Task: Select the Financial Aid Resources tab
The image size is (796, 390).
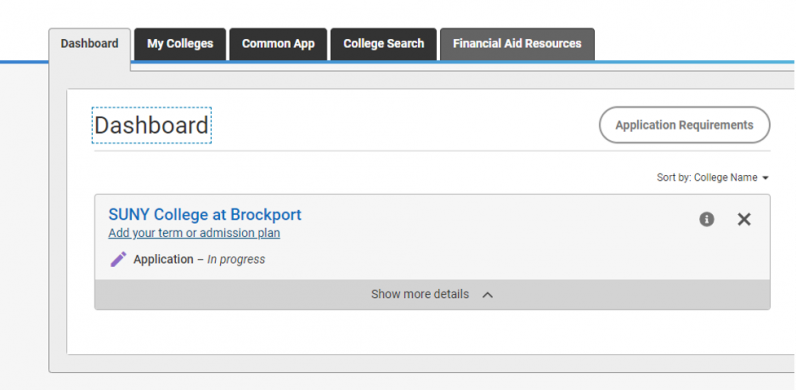Action: [x=517, y=44]
